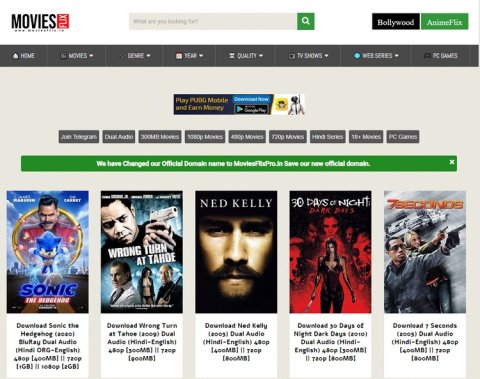This screenshot has height=379, width=480.
Task: Click the Year calendar icon
Action: (179, 56)
